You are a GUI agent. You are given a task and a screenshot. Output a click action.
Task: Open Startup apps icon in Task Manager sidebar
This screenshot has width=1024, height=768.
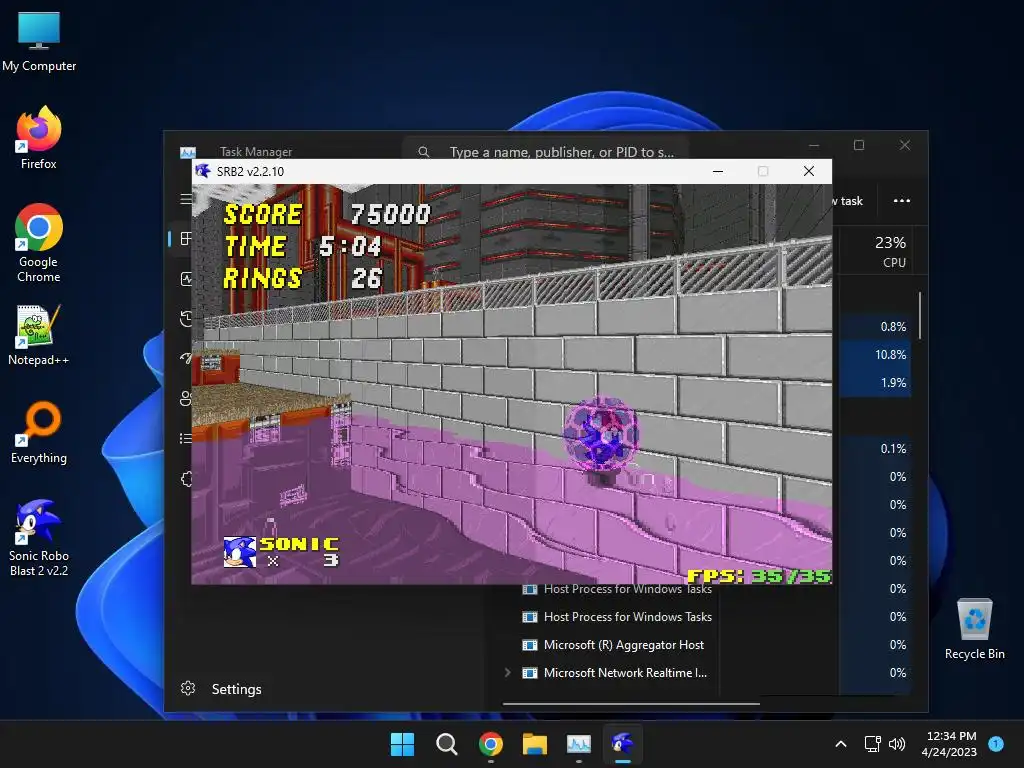(x=186, y=358)
